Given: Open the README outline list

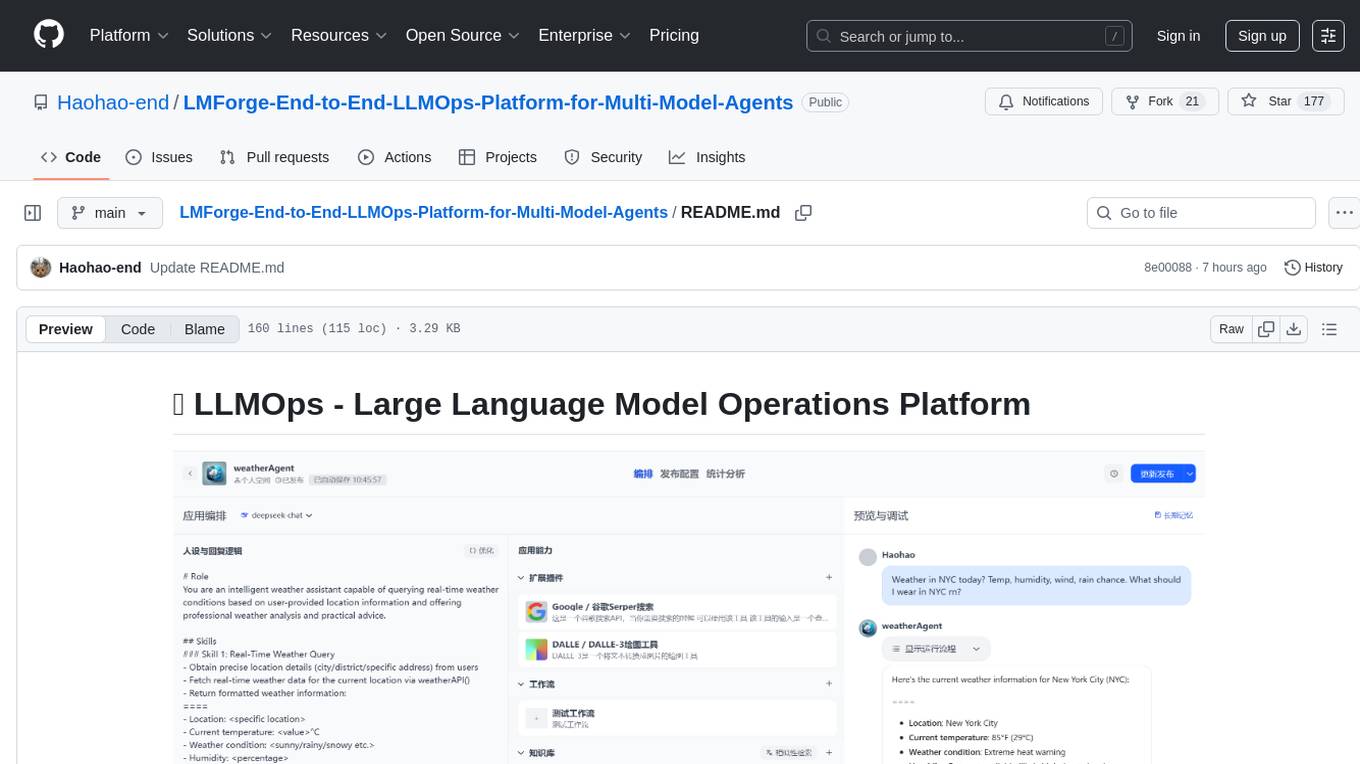Looking at the screenshot, I should point(1329,329).
